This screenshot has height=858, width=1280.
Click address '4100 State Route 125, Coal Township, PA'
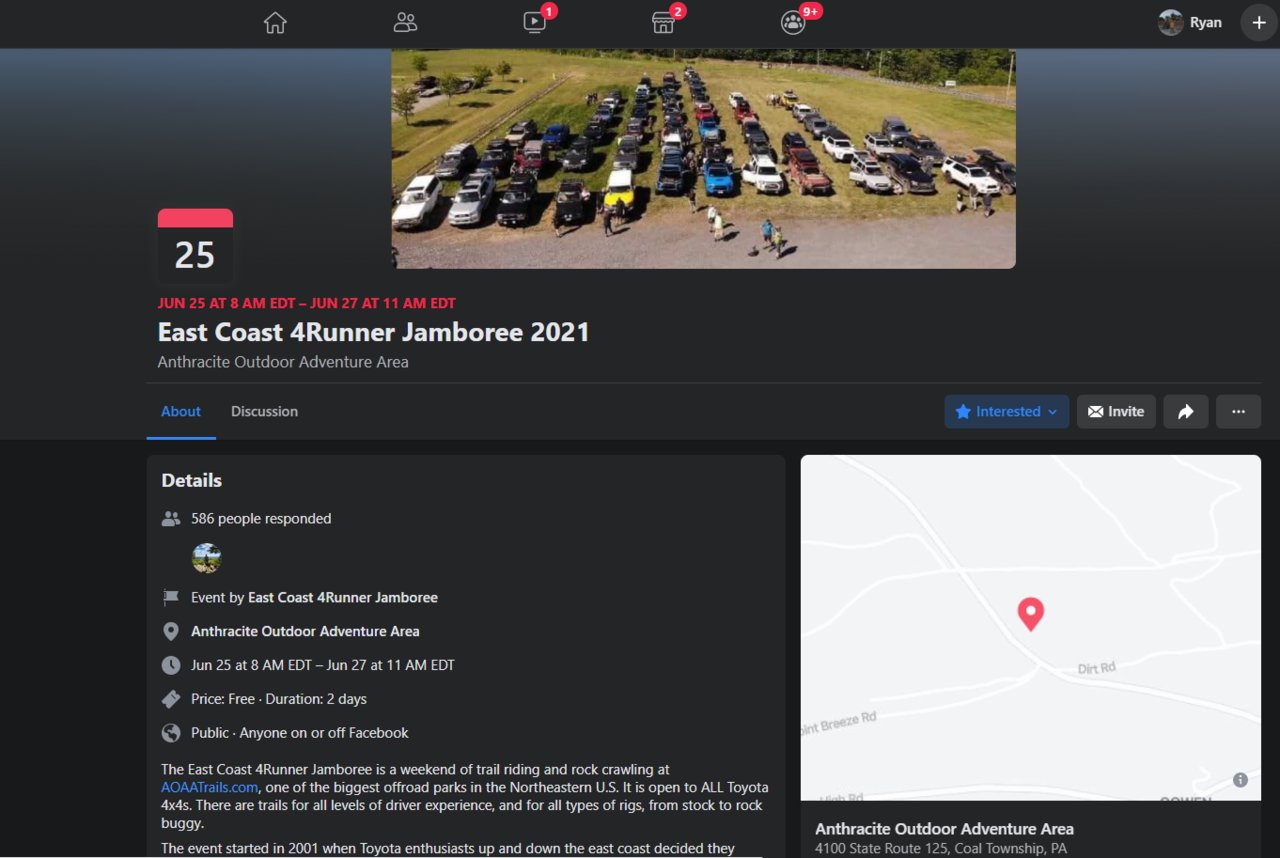pos(941,849)
